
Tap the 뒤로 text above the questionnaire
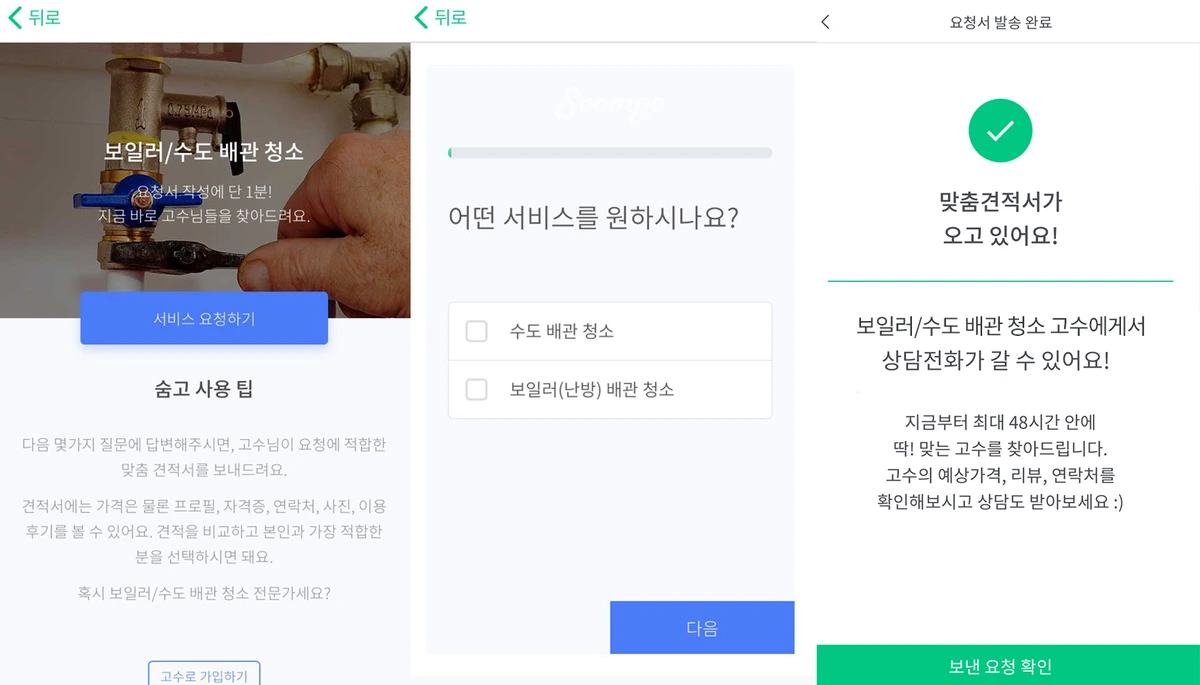pos(451,18)
